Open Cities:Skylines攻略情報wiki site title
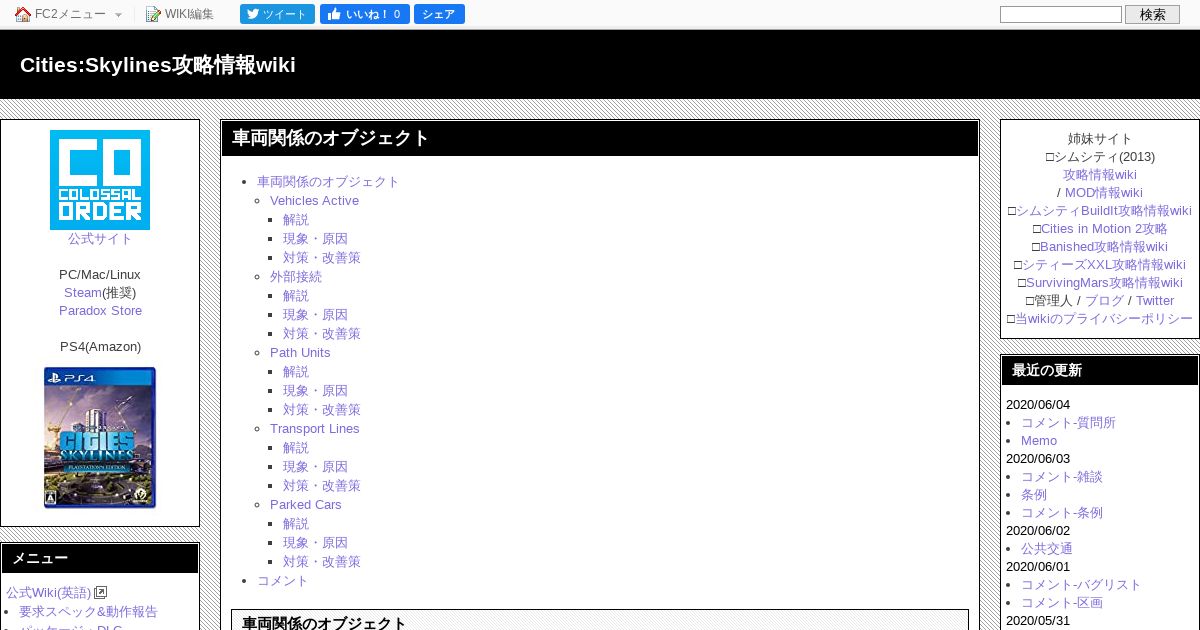This screenshot has width=1200, height=630. point(158,65)
